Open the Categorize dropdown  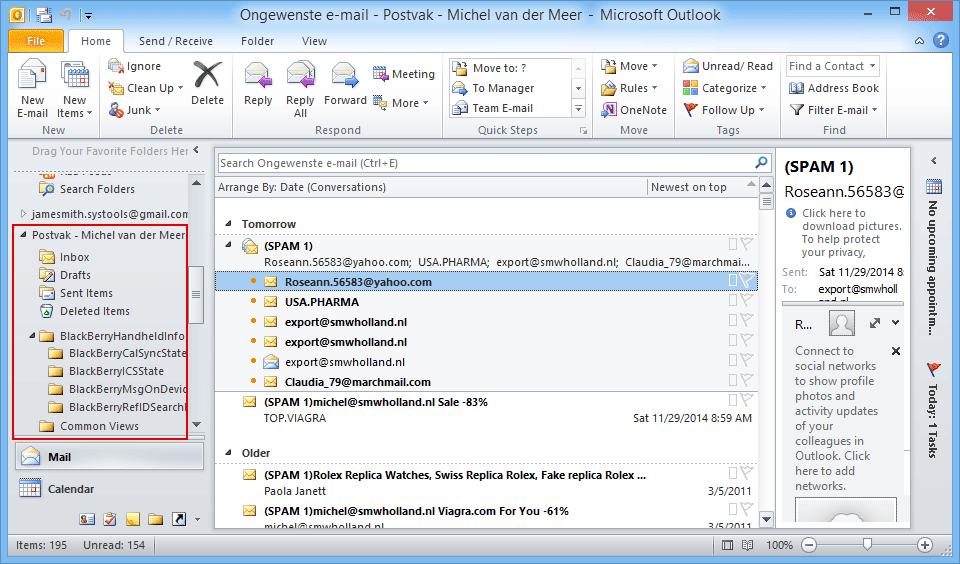click(x=725, y=88)
